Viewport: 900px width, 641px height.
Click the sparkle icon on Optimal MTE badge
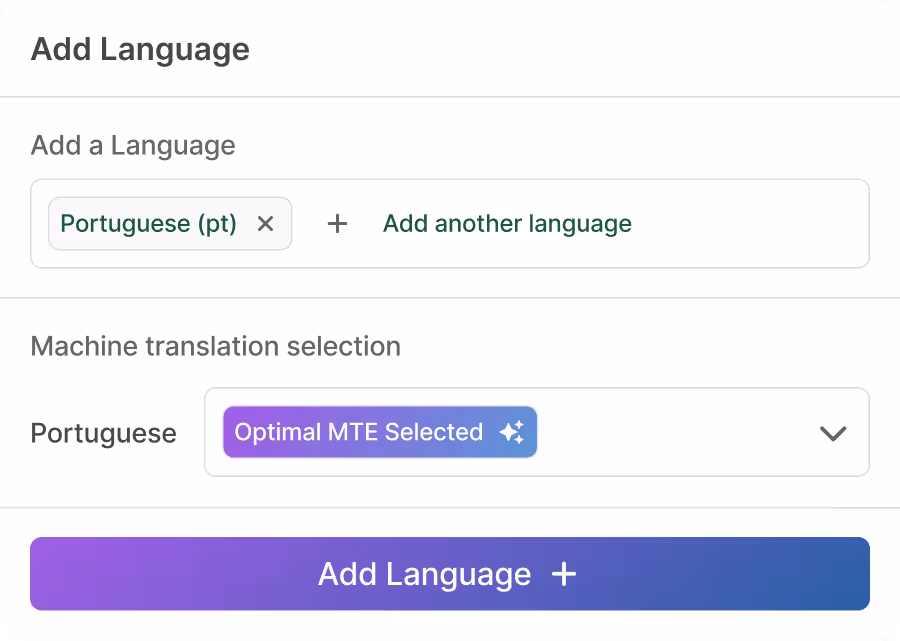(x=512, y=432)
